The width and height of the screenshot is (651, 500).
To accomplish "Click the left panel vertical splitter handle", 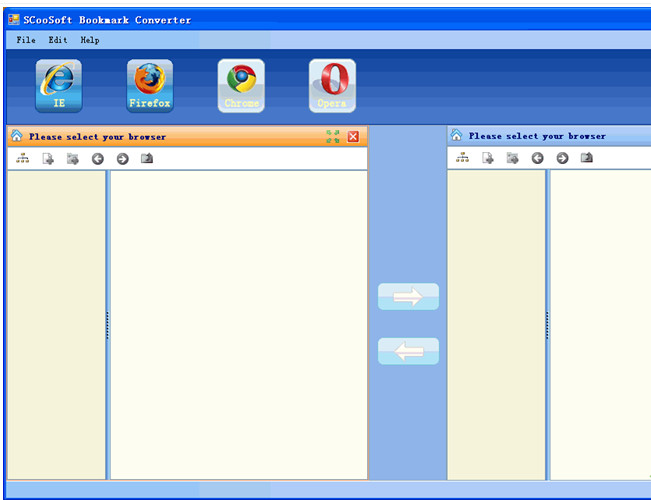I will pos(107,325).
